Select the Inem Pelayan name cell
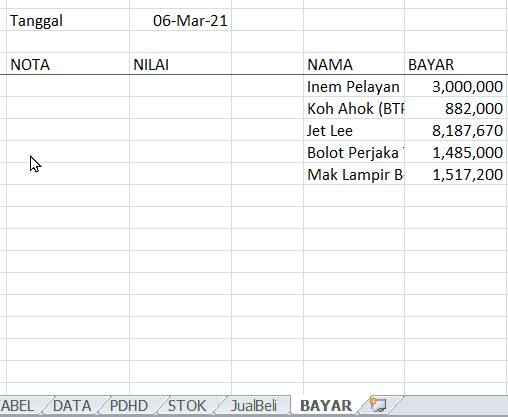Screen dimensions: 508x417 pyautogui.click(x=354, y=86)
